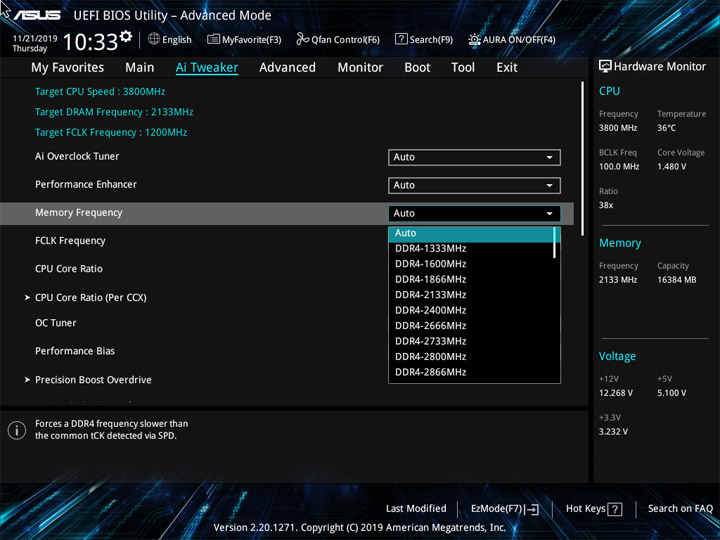This screenshot has width=720, height=540.
Task: Expand CPU Core Ratio (Per CCX)
Action: tap(91, 298)
